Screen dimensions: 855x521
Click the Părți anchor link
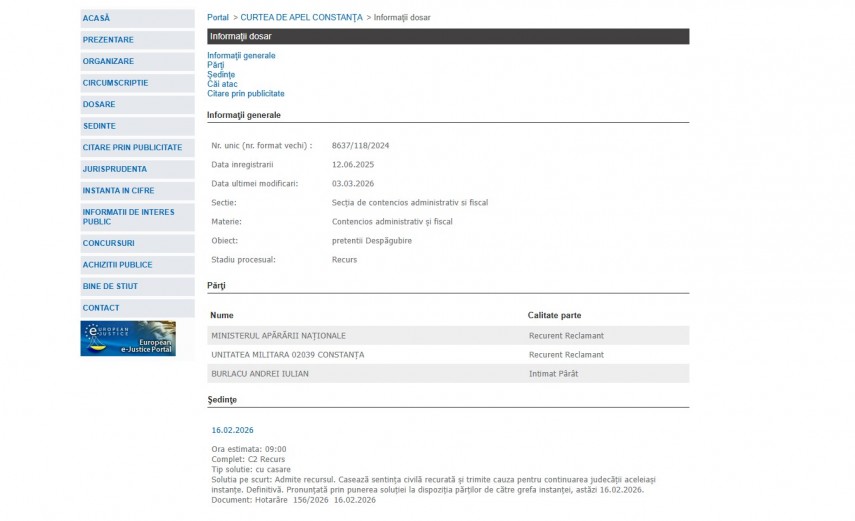click(216, 65)
